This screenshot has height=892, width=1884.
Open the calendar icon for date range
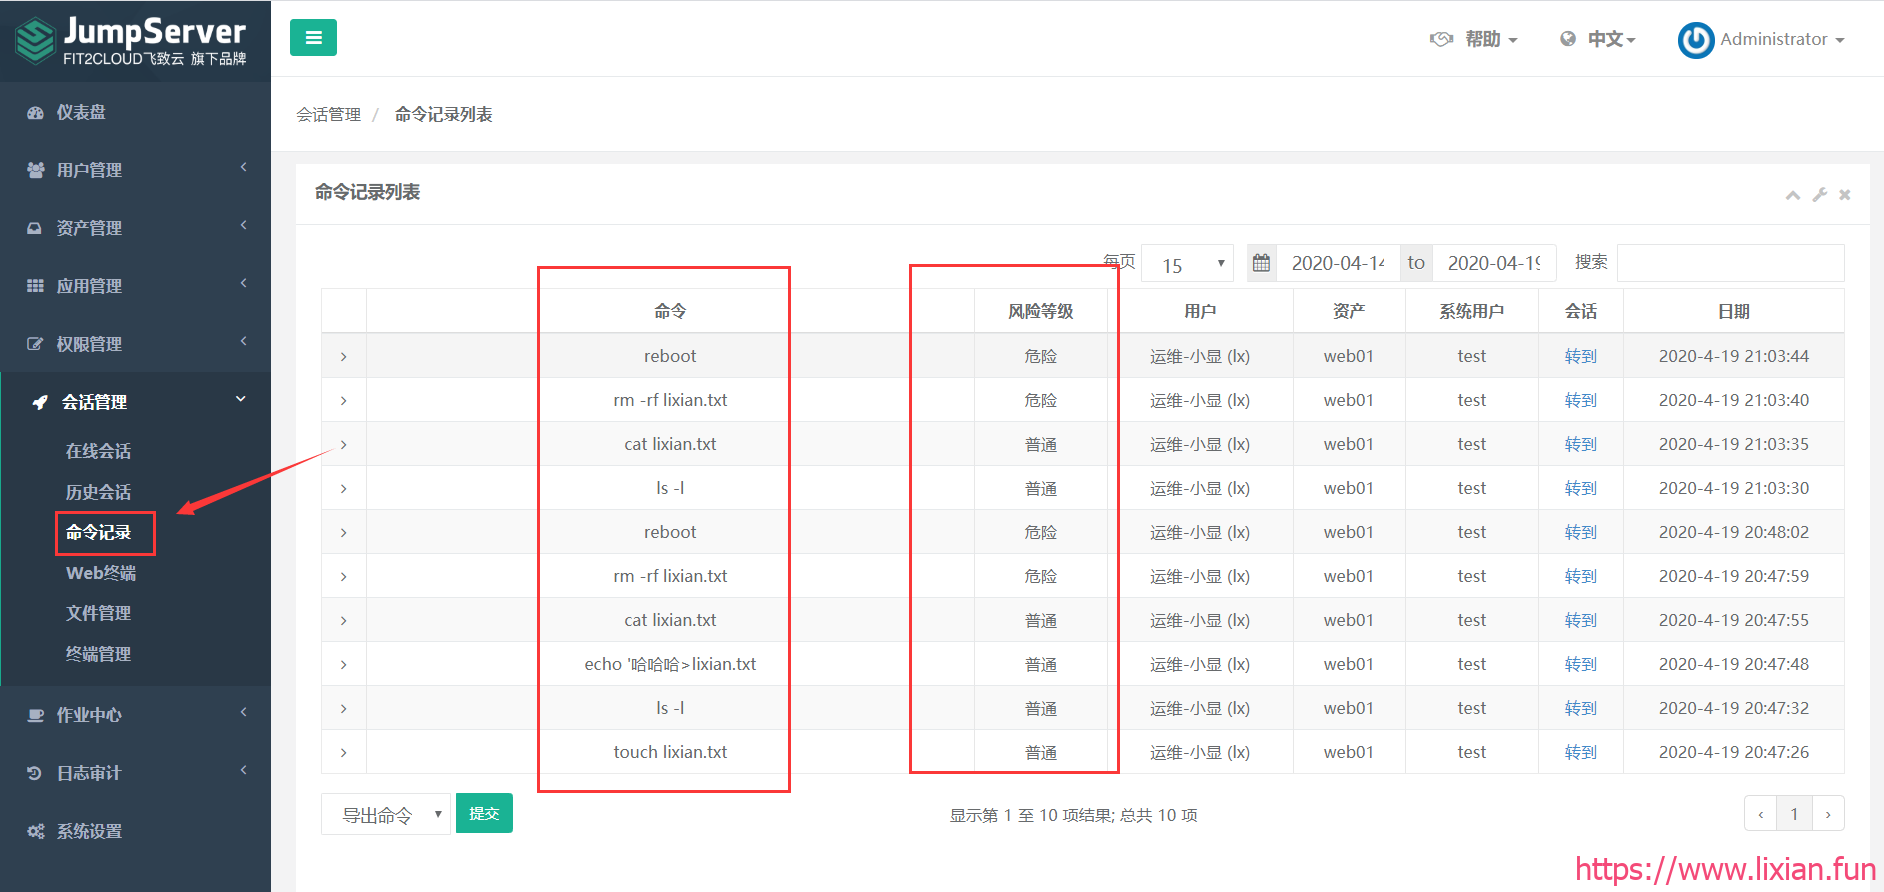click(x=1262, y=263)
